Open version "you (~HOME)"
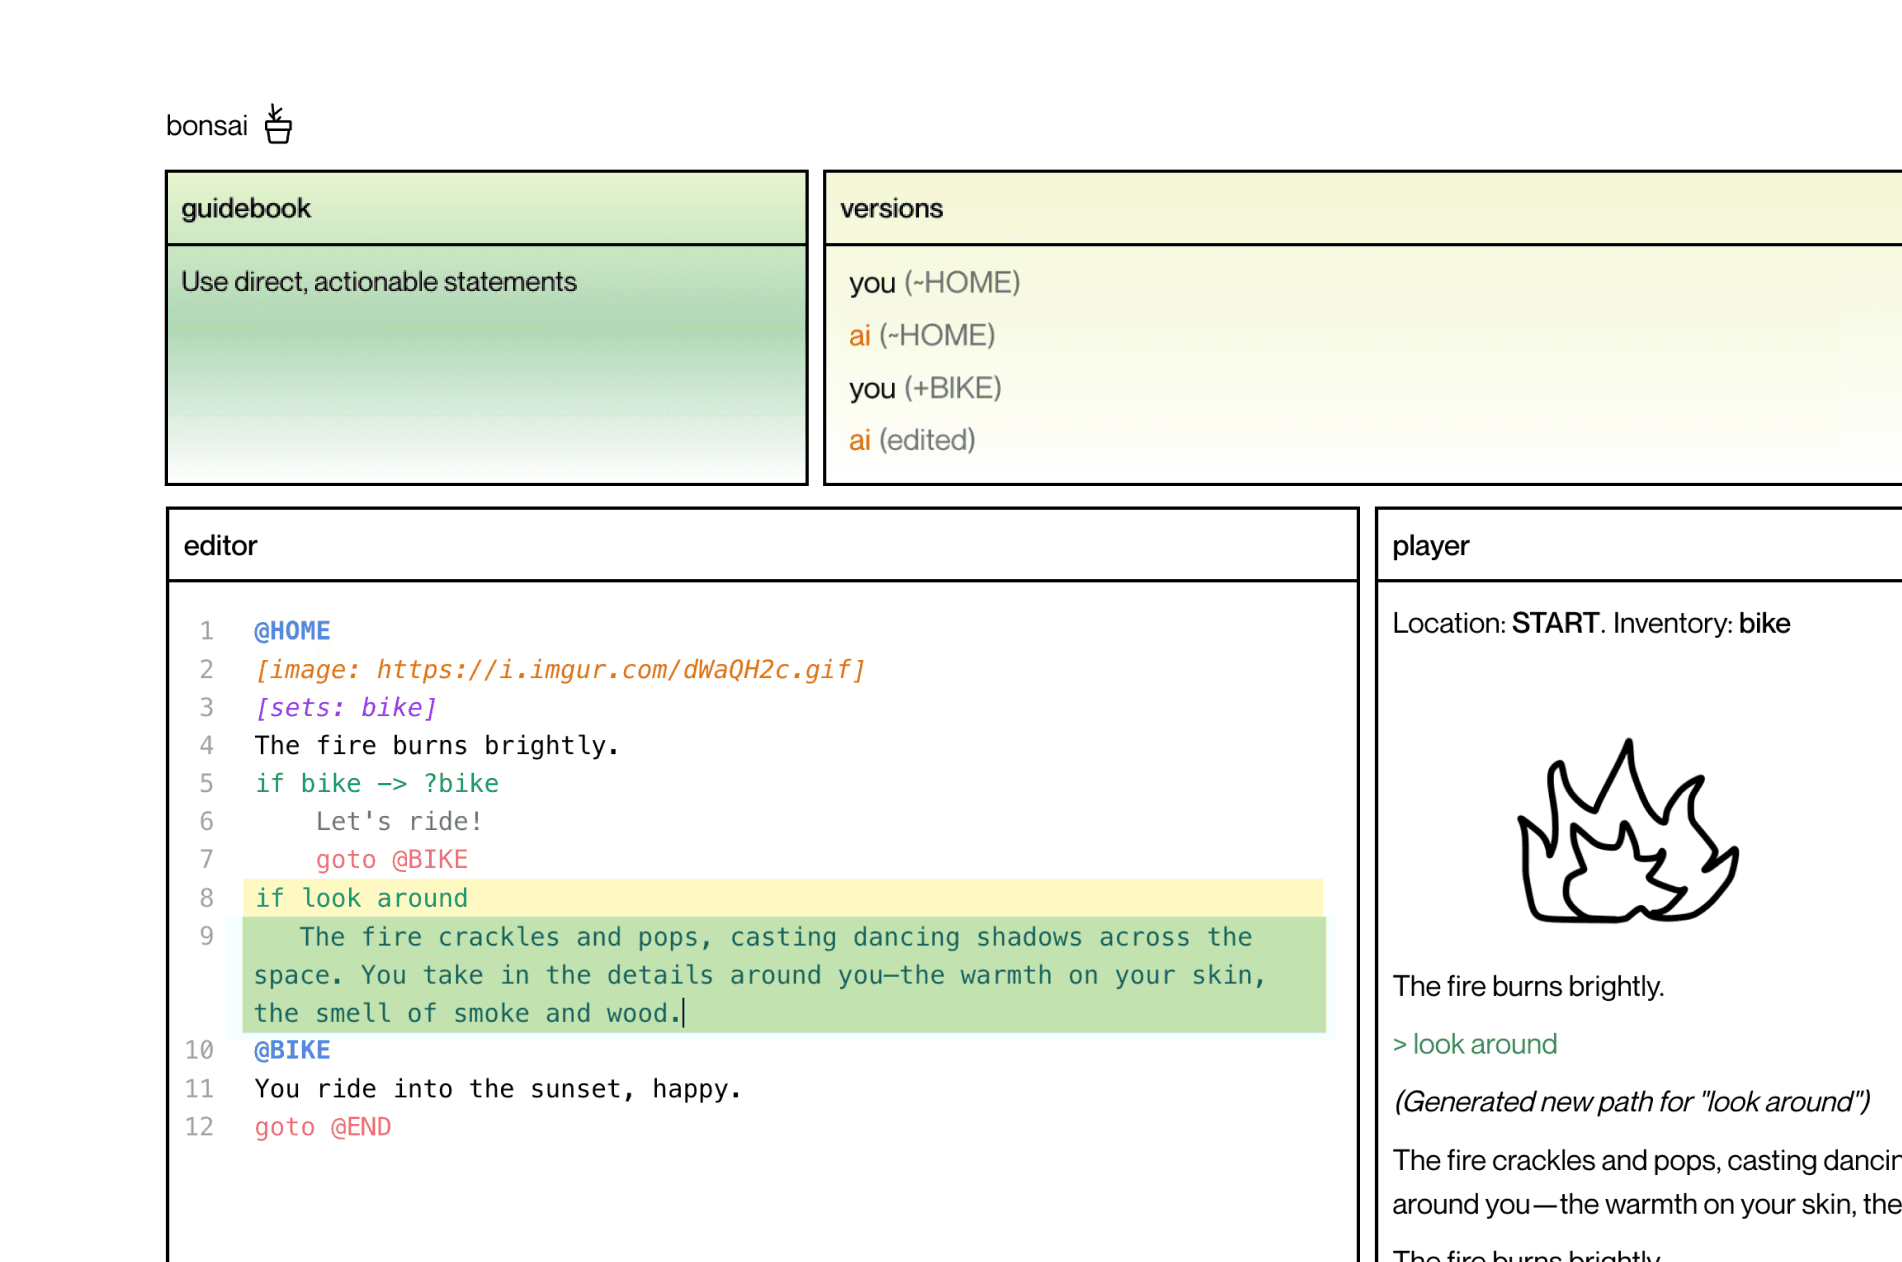 934,283
